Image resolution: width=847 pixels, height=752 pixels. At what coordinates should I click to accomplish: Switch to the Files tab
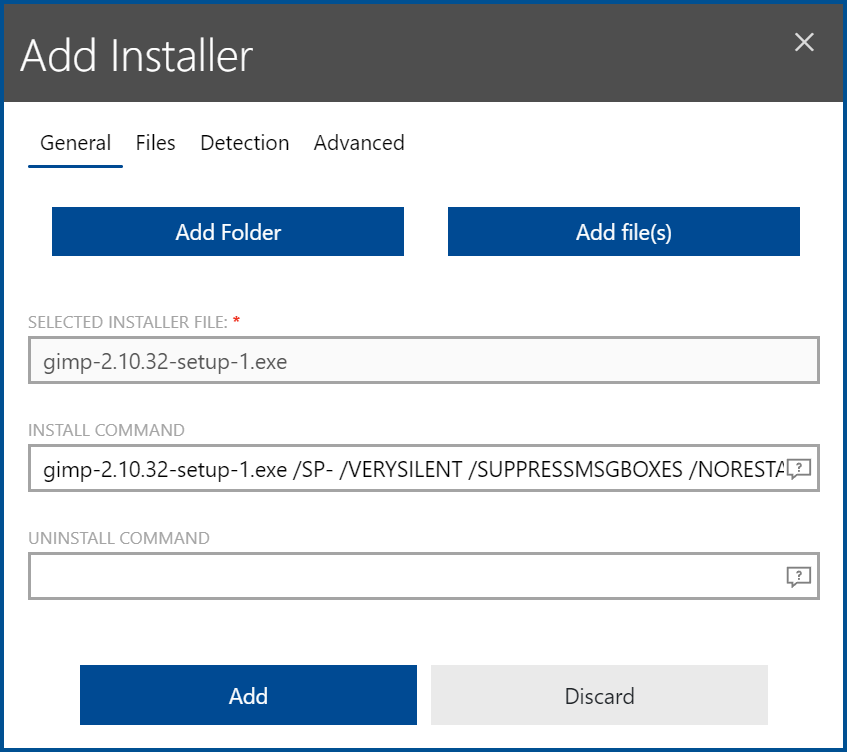click(x=156, y=143)
